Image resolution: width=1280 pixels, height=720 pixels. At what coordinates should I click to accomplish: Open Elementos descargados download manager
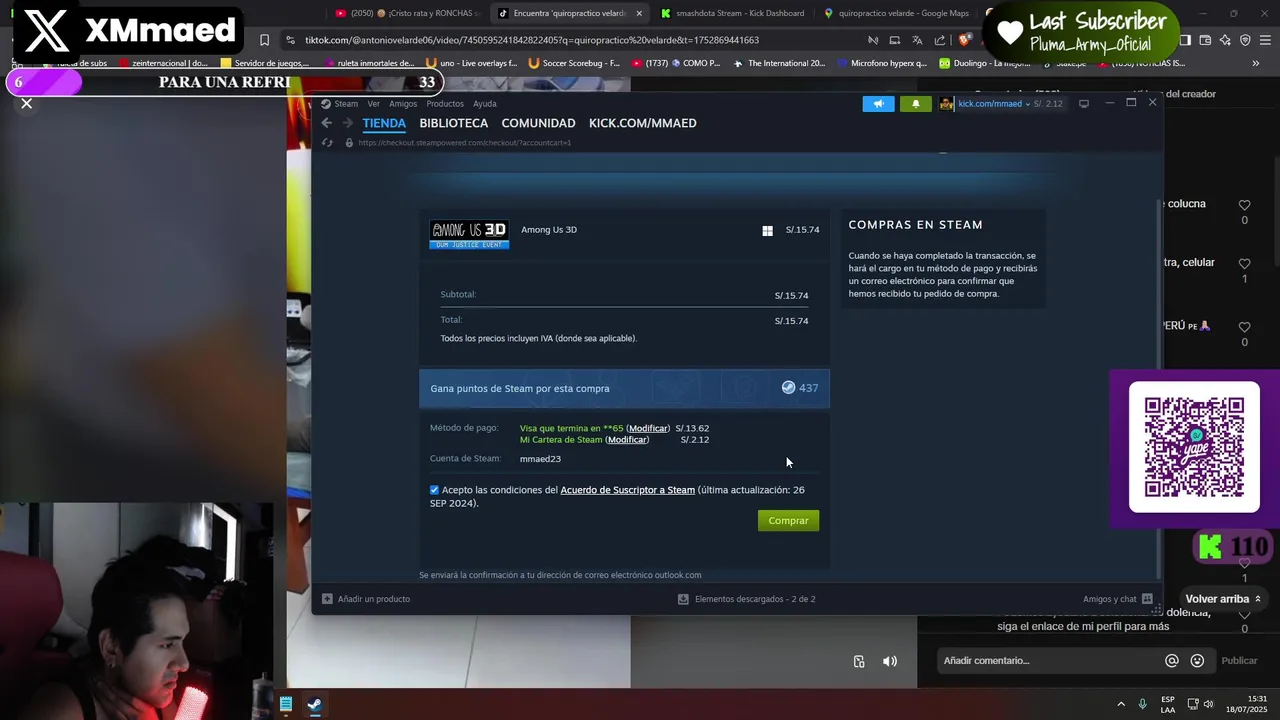click(x=746, y=599)
